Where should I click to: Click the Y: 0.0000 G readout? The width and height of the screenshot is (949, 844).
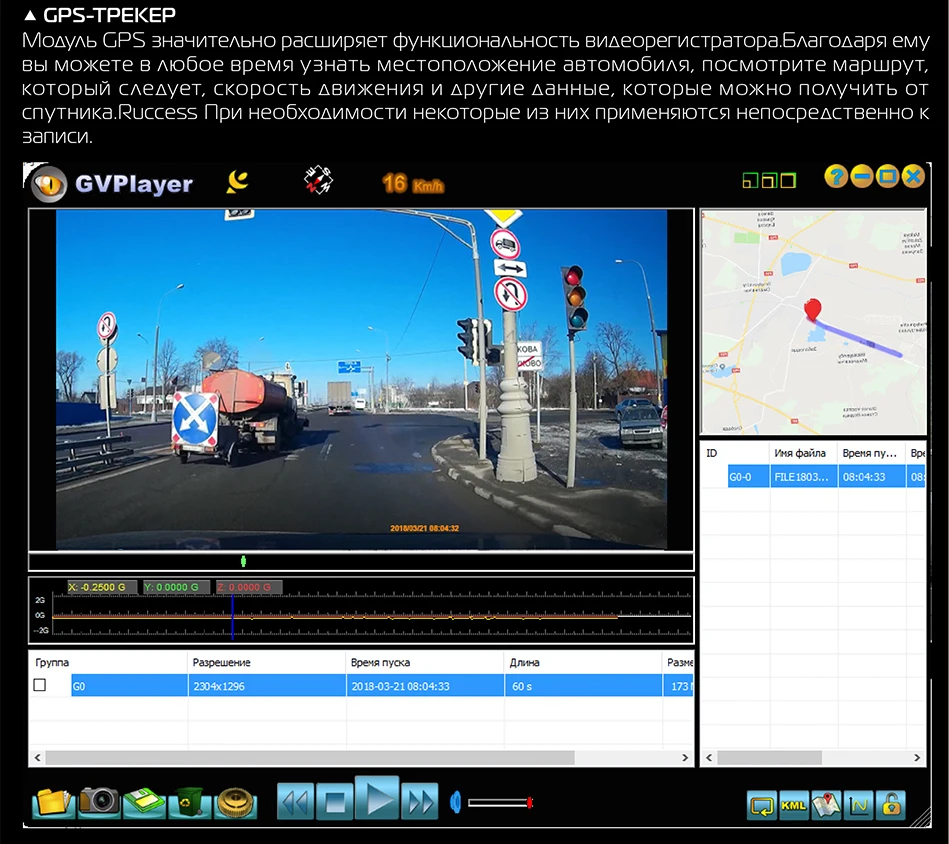point(176,587)
